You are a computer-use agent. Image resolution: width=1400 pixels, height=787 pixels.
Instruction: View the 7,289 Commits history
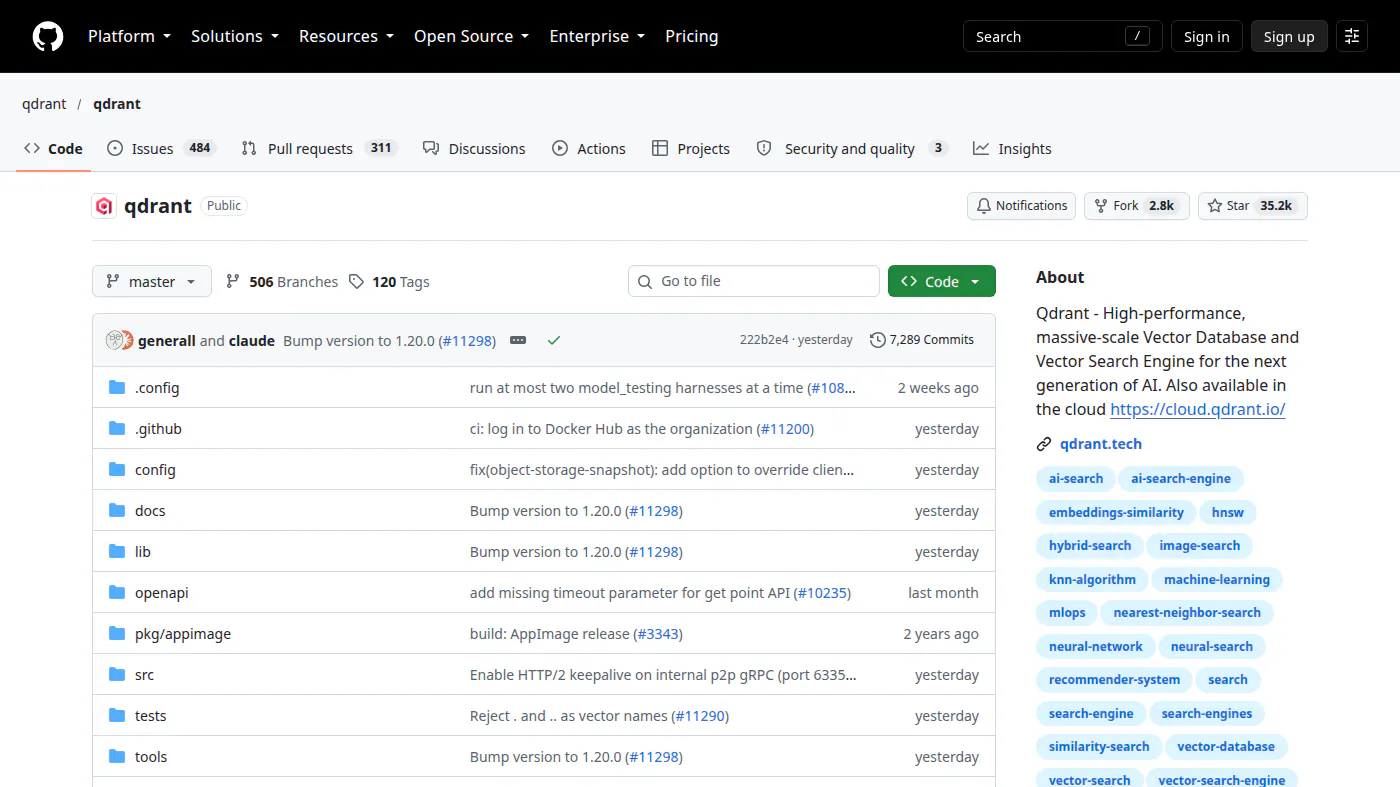[922, 340]
